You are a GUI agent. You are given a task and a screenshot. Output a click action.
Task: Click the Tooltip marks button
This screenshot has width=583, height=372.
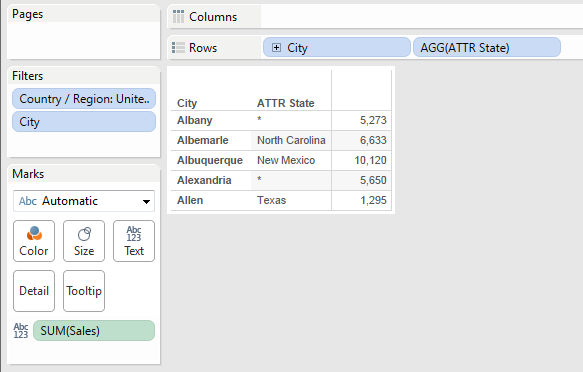(x=84, y=291)
